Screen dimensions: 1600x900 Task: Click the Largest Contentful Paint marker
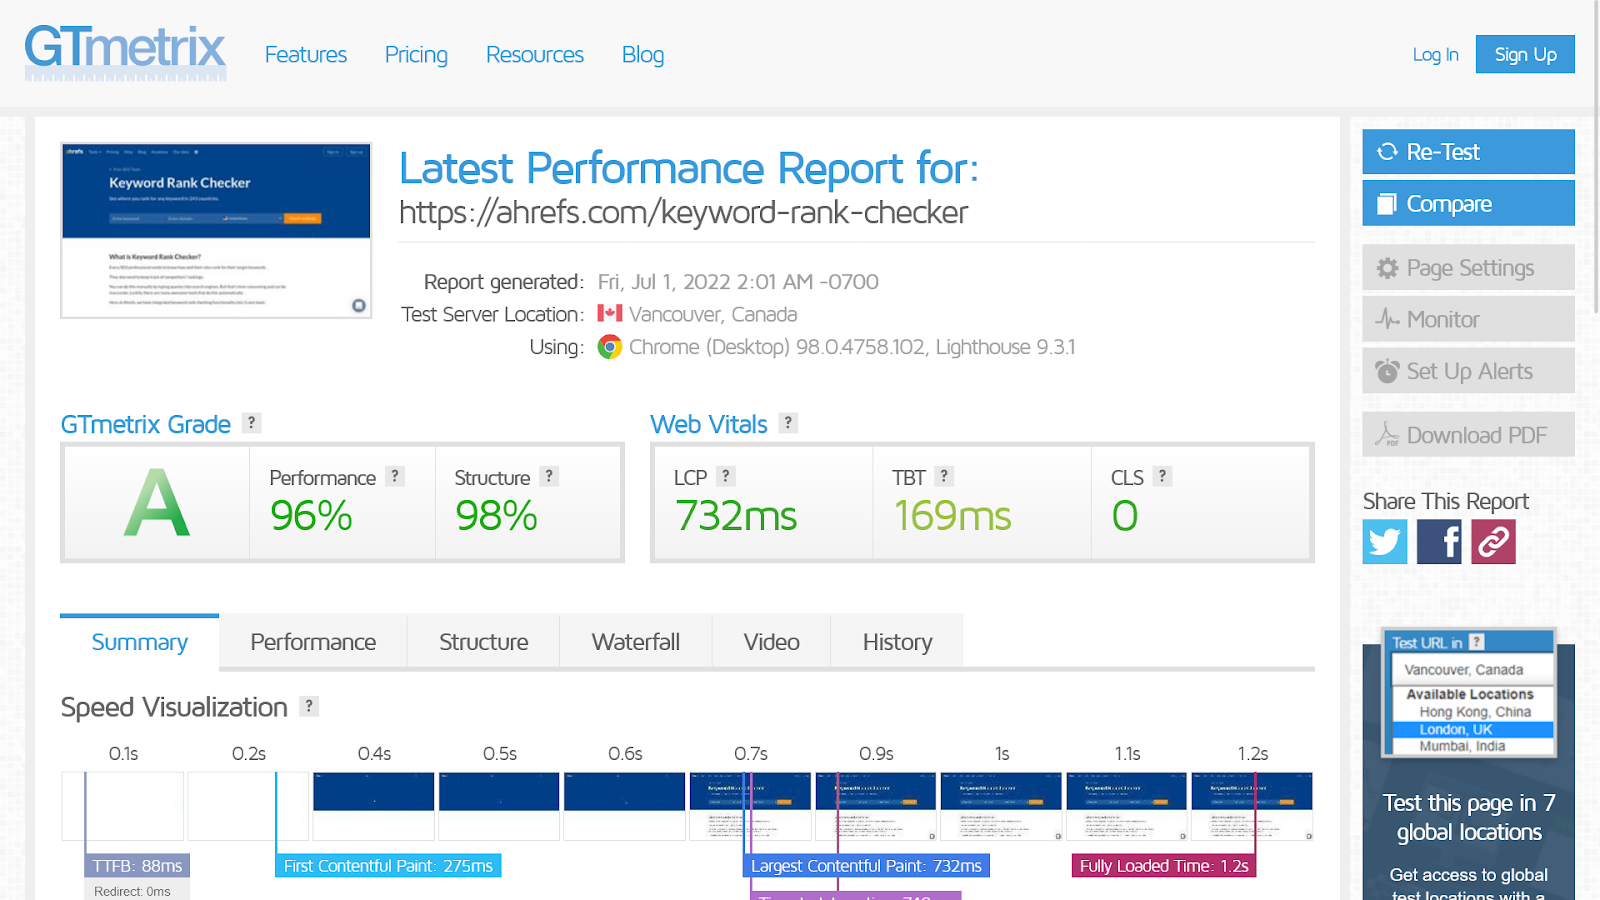point(866,866)
